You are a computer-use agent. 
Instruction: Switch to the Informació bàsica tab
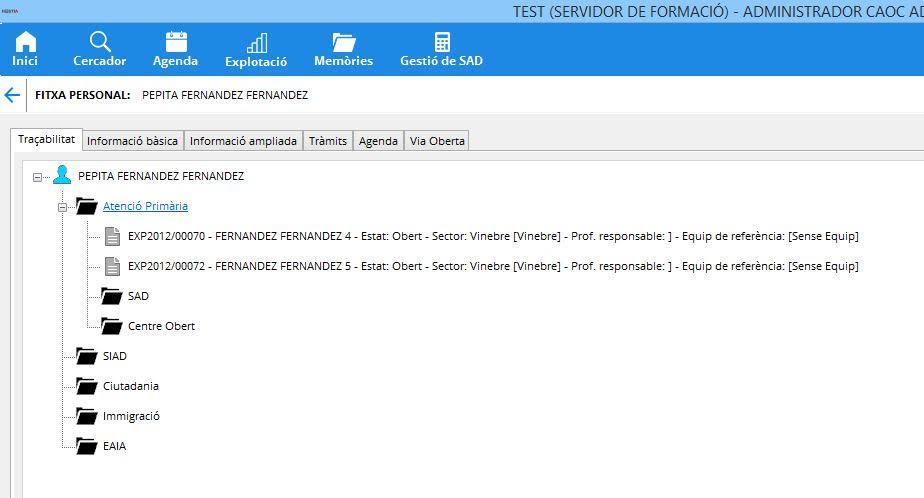[x=132, y=141]
